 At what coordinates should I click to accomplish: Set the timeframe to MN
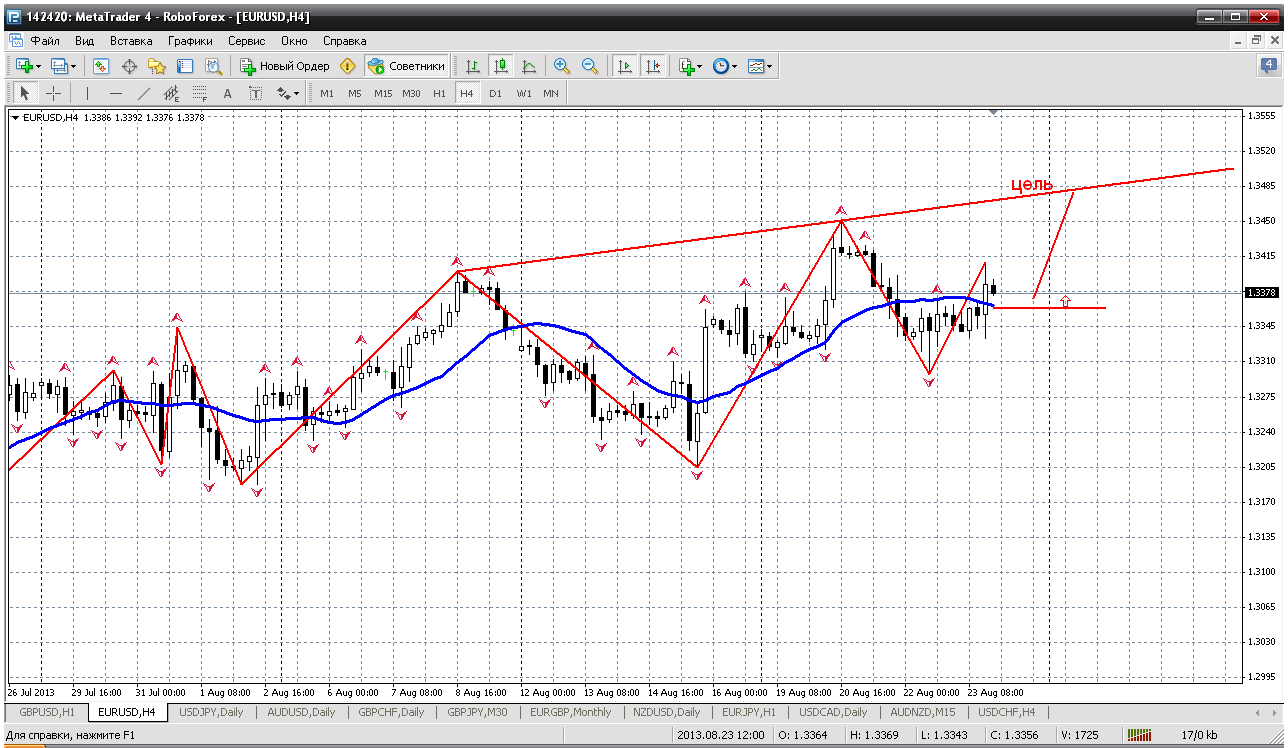(551, 93)
